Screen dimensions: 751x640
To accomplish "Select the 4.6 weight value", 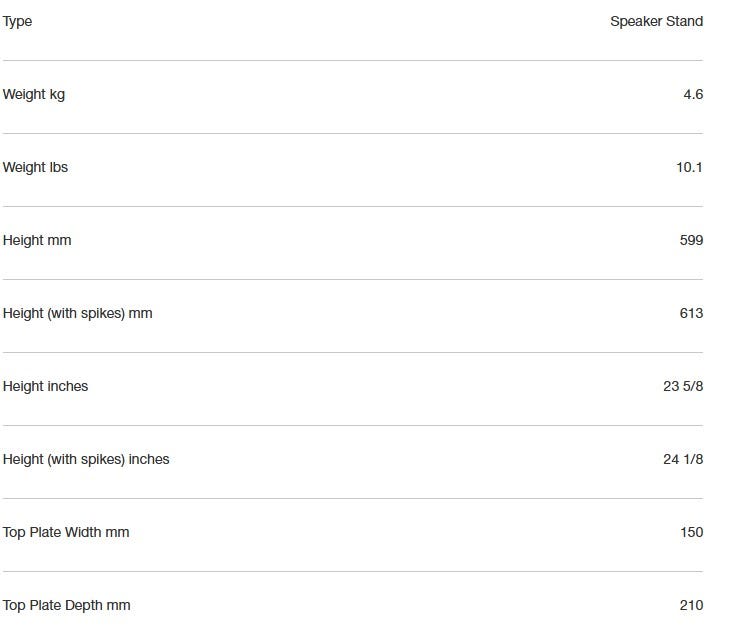I will click(x=693, y=94).
